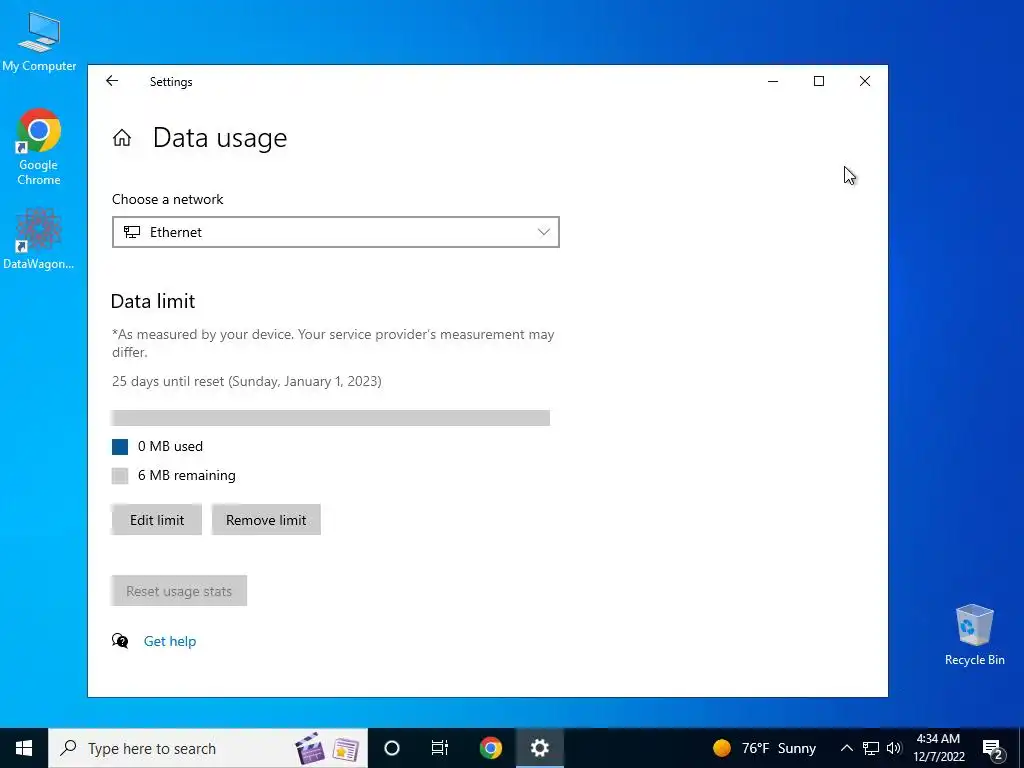
Task: Click the Get help chat icon
Action: coord(120,641)
